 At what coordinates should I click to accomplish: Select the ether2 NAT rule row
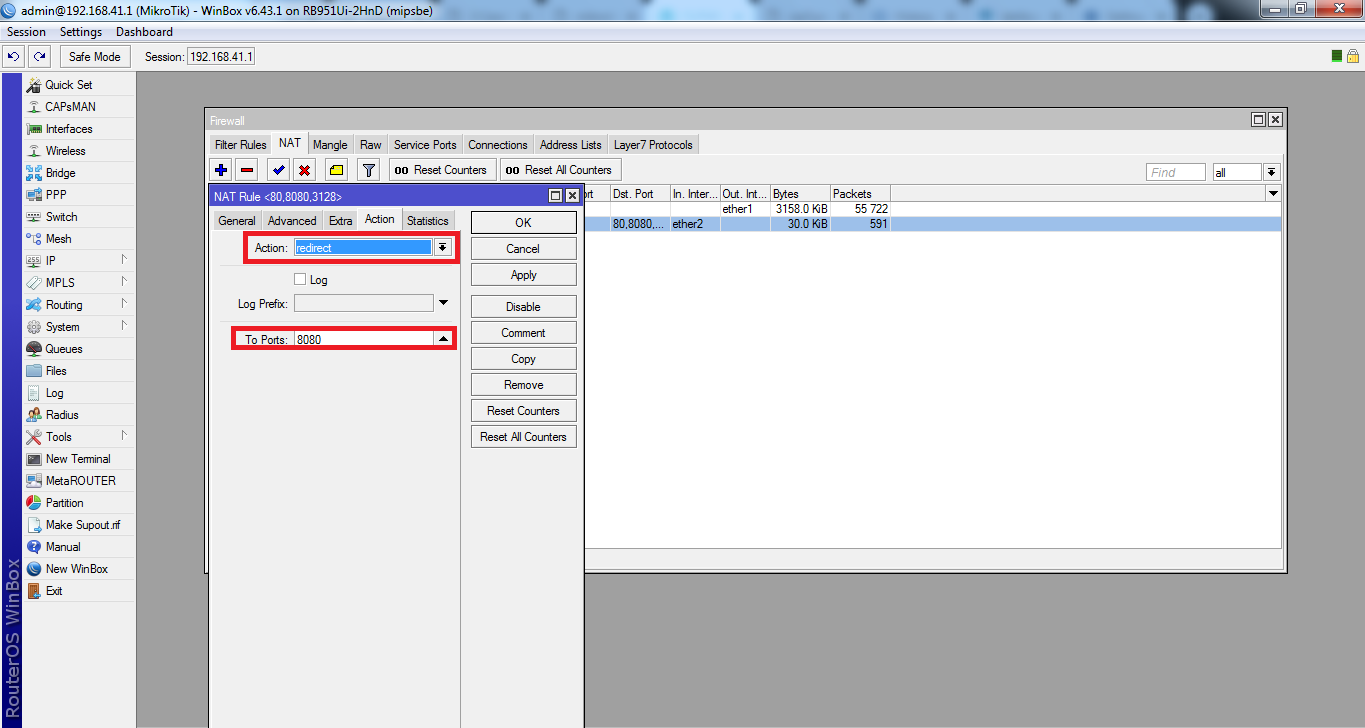pyautogui.click(x=932, y=225)
